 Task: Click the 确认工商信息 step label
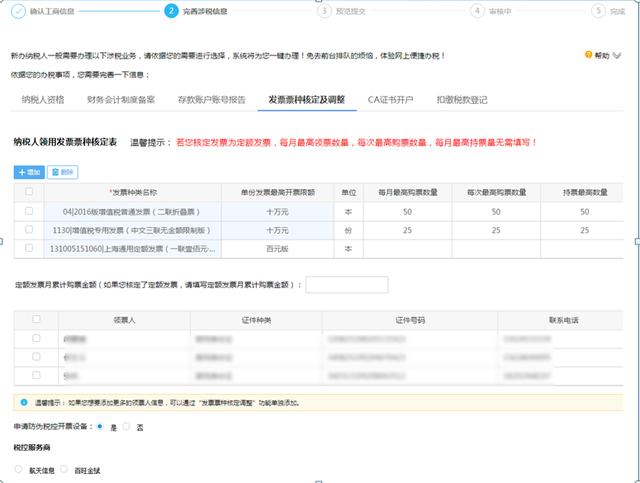tap(52, 11)
